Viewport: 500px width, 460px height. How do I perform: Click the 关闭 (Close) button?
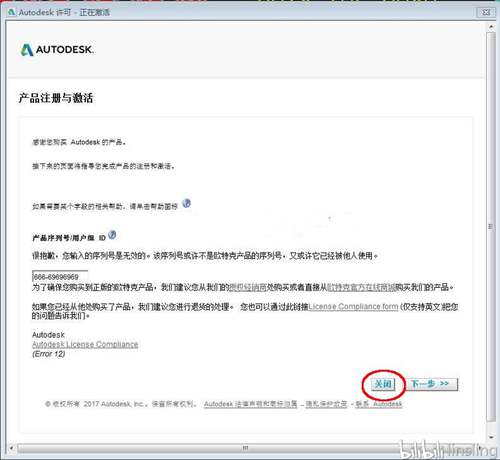coord(383,384)
